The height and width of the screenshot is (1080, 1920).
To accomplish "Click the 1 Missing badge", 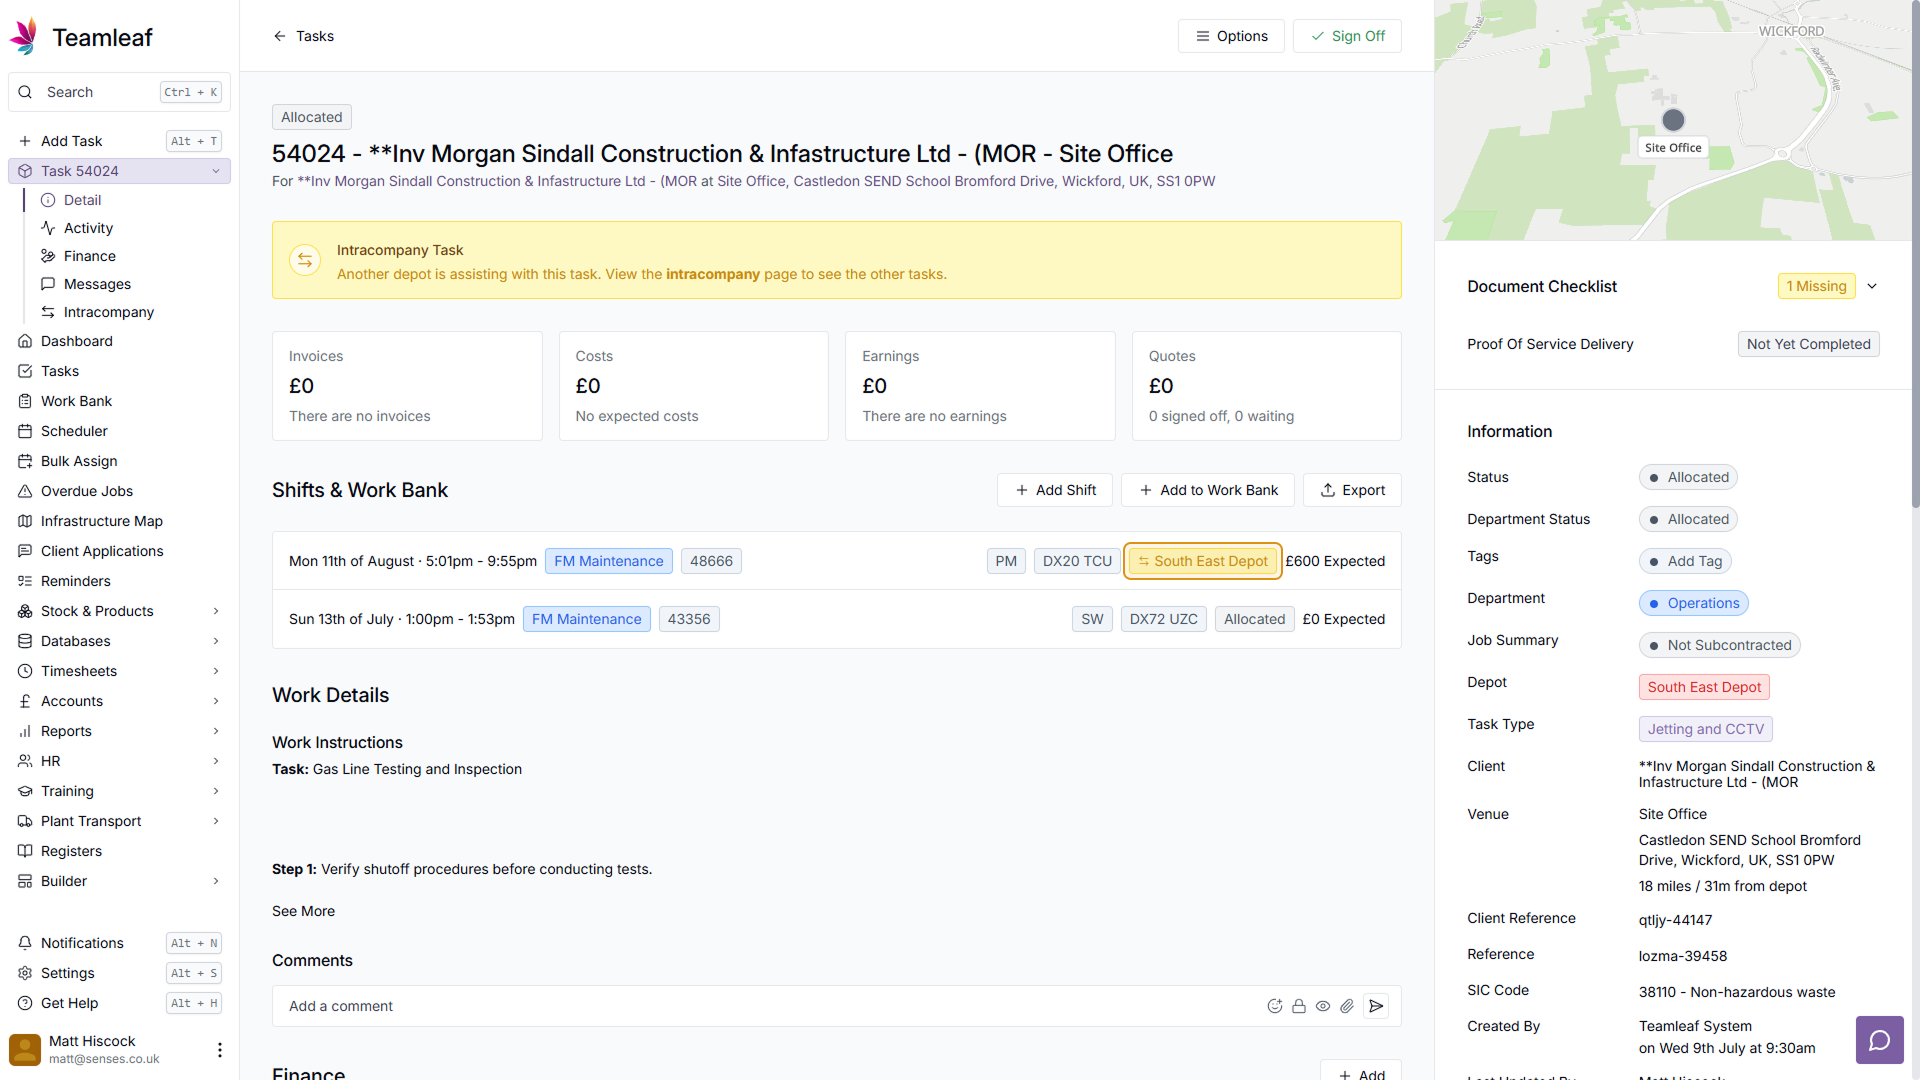I will (1816, 286).
